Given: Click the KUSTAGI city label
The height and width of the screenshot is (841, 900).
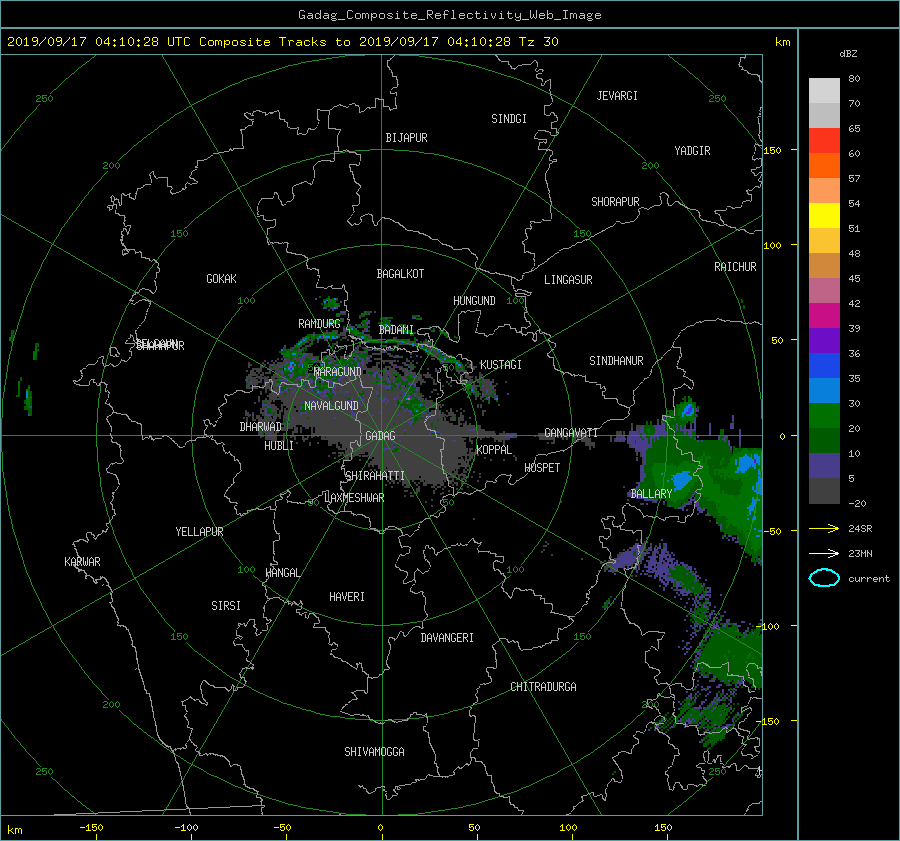Looking at the screenshot, I should pyautogui.click(x=501, y=365).
